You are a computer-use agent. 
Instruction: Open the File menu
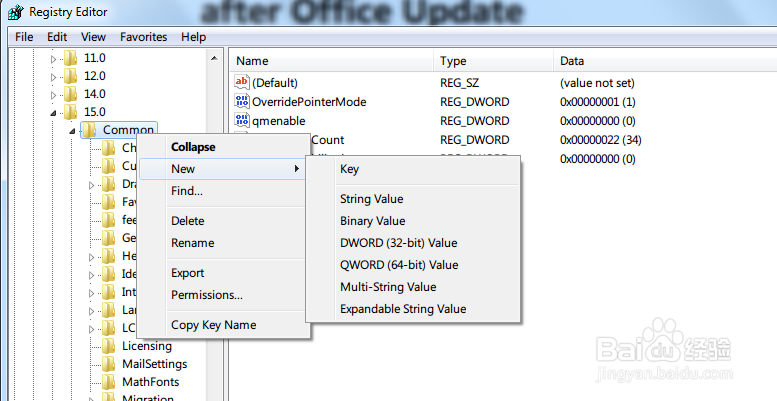point(24,37)
